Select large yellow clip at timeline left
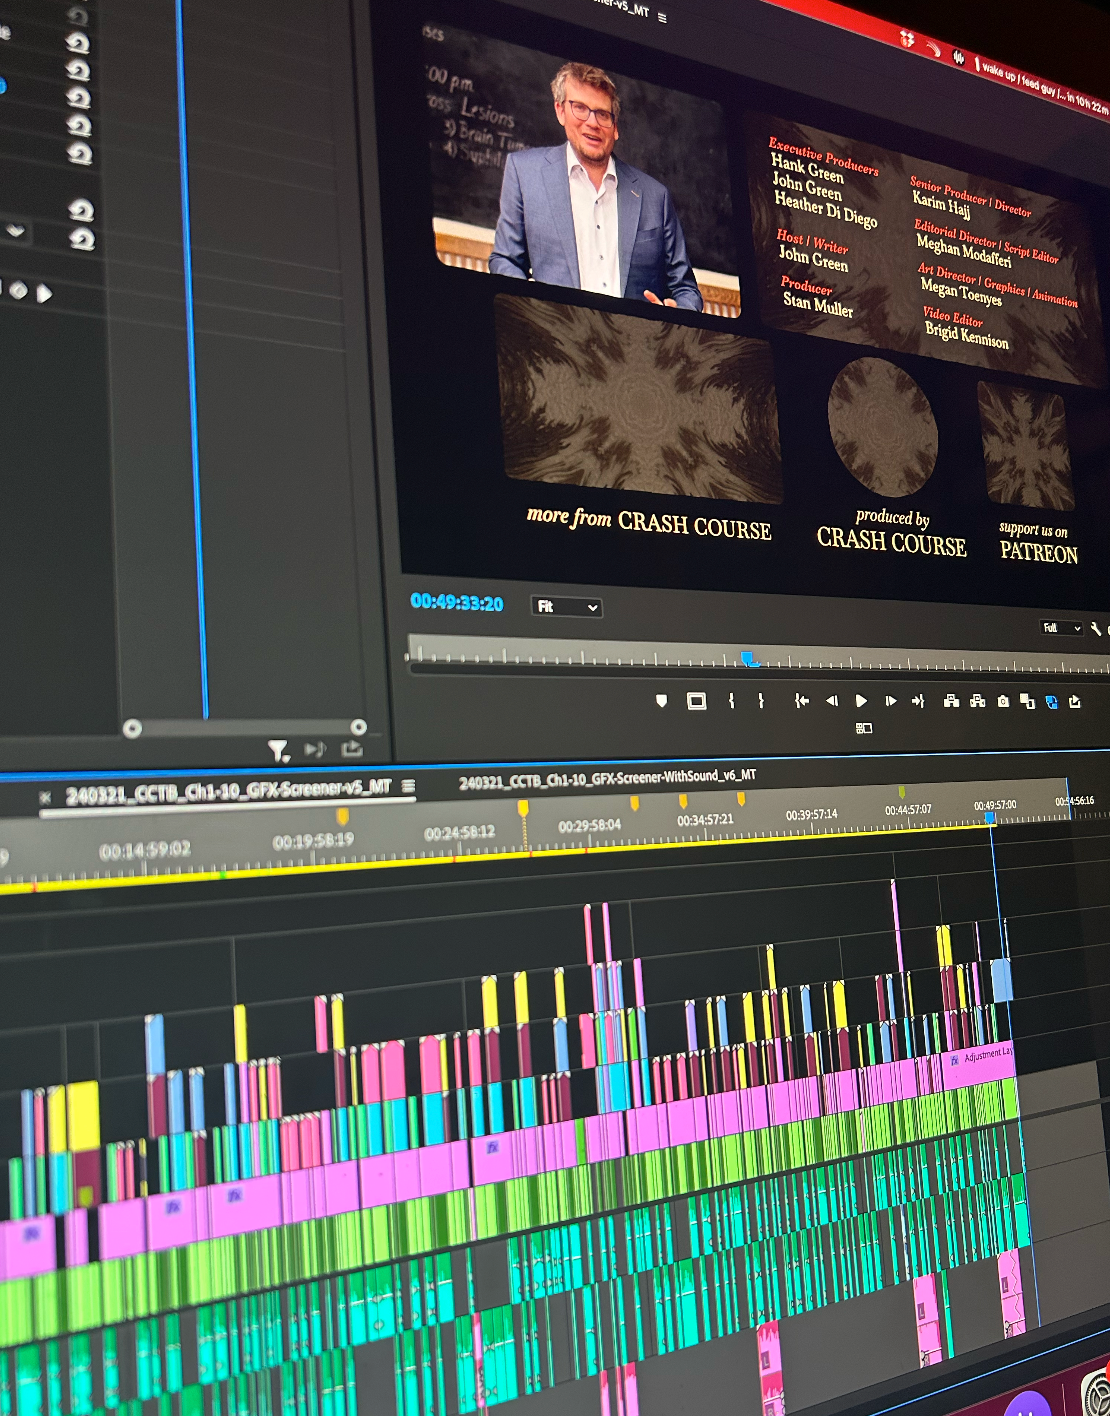Image resolution: width=1110 pixels, height=1416 pixels. pyautogui.click(x=83, y=1116)
